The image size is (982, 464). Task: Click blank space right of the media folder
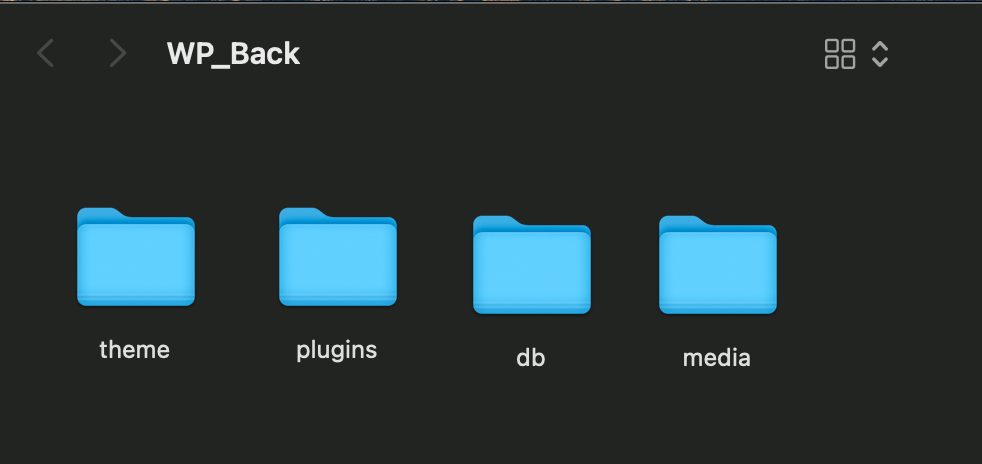(877, 269)
